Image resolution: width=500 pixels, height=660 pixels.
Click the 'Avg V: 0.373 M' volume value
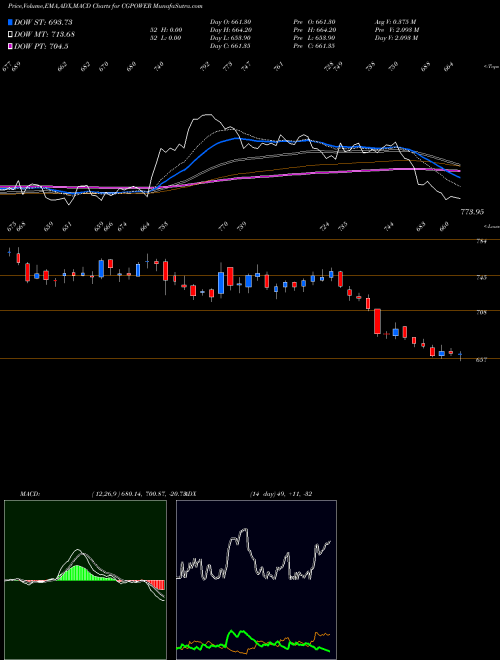click(396, 22)
